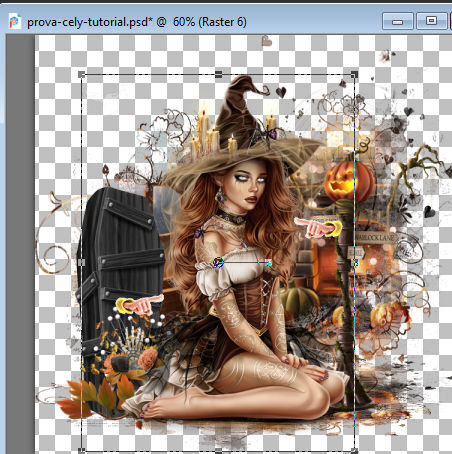
Task: Click the bottom-center handle of bounding box
Action: [219, 451]
